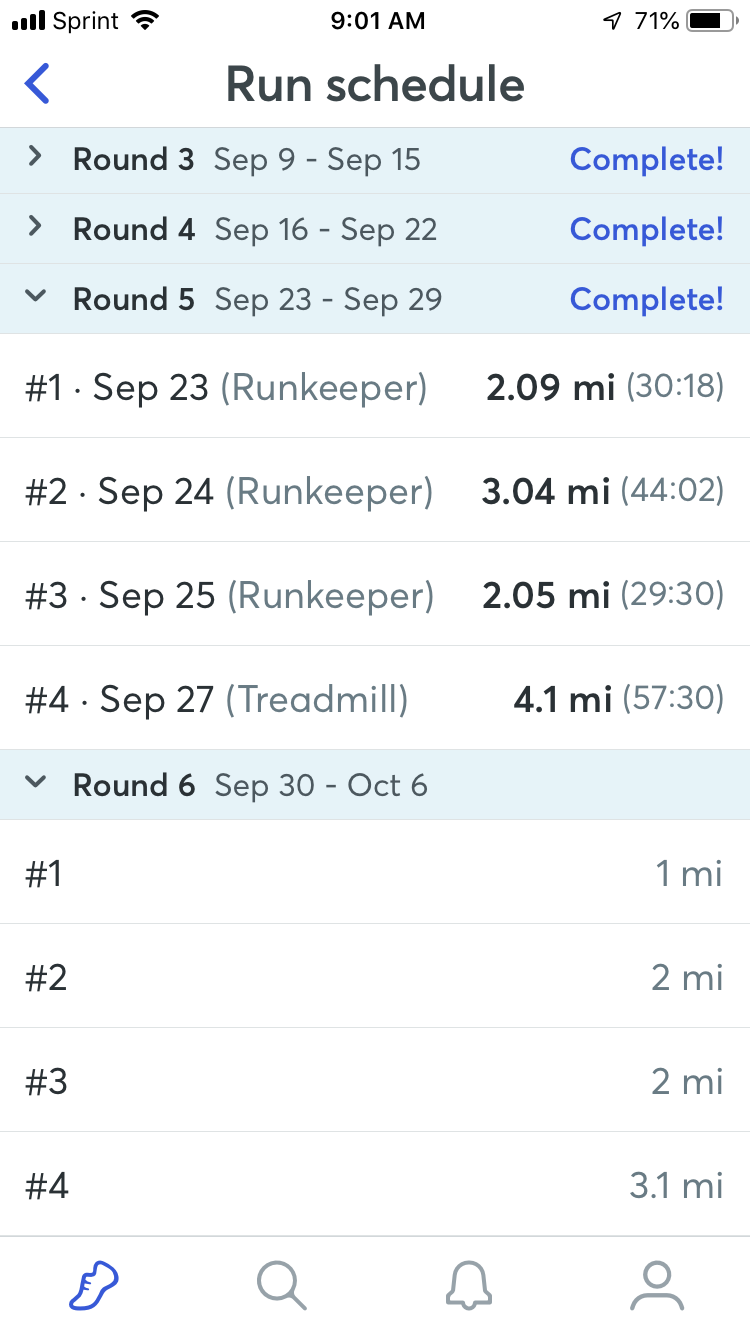Screen dimensions: 750x1334
Task: Tap the location arrow status icon
Action: tap(612, 21)
